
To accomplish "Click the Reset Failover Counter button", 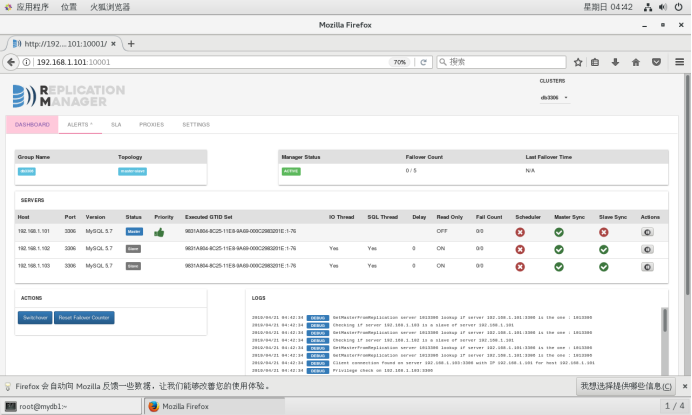I will click(84, 317).
